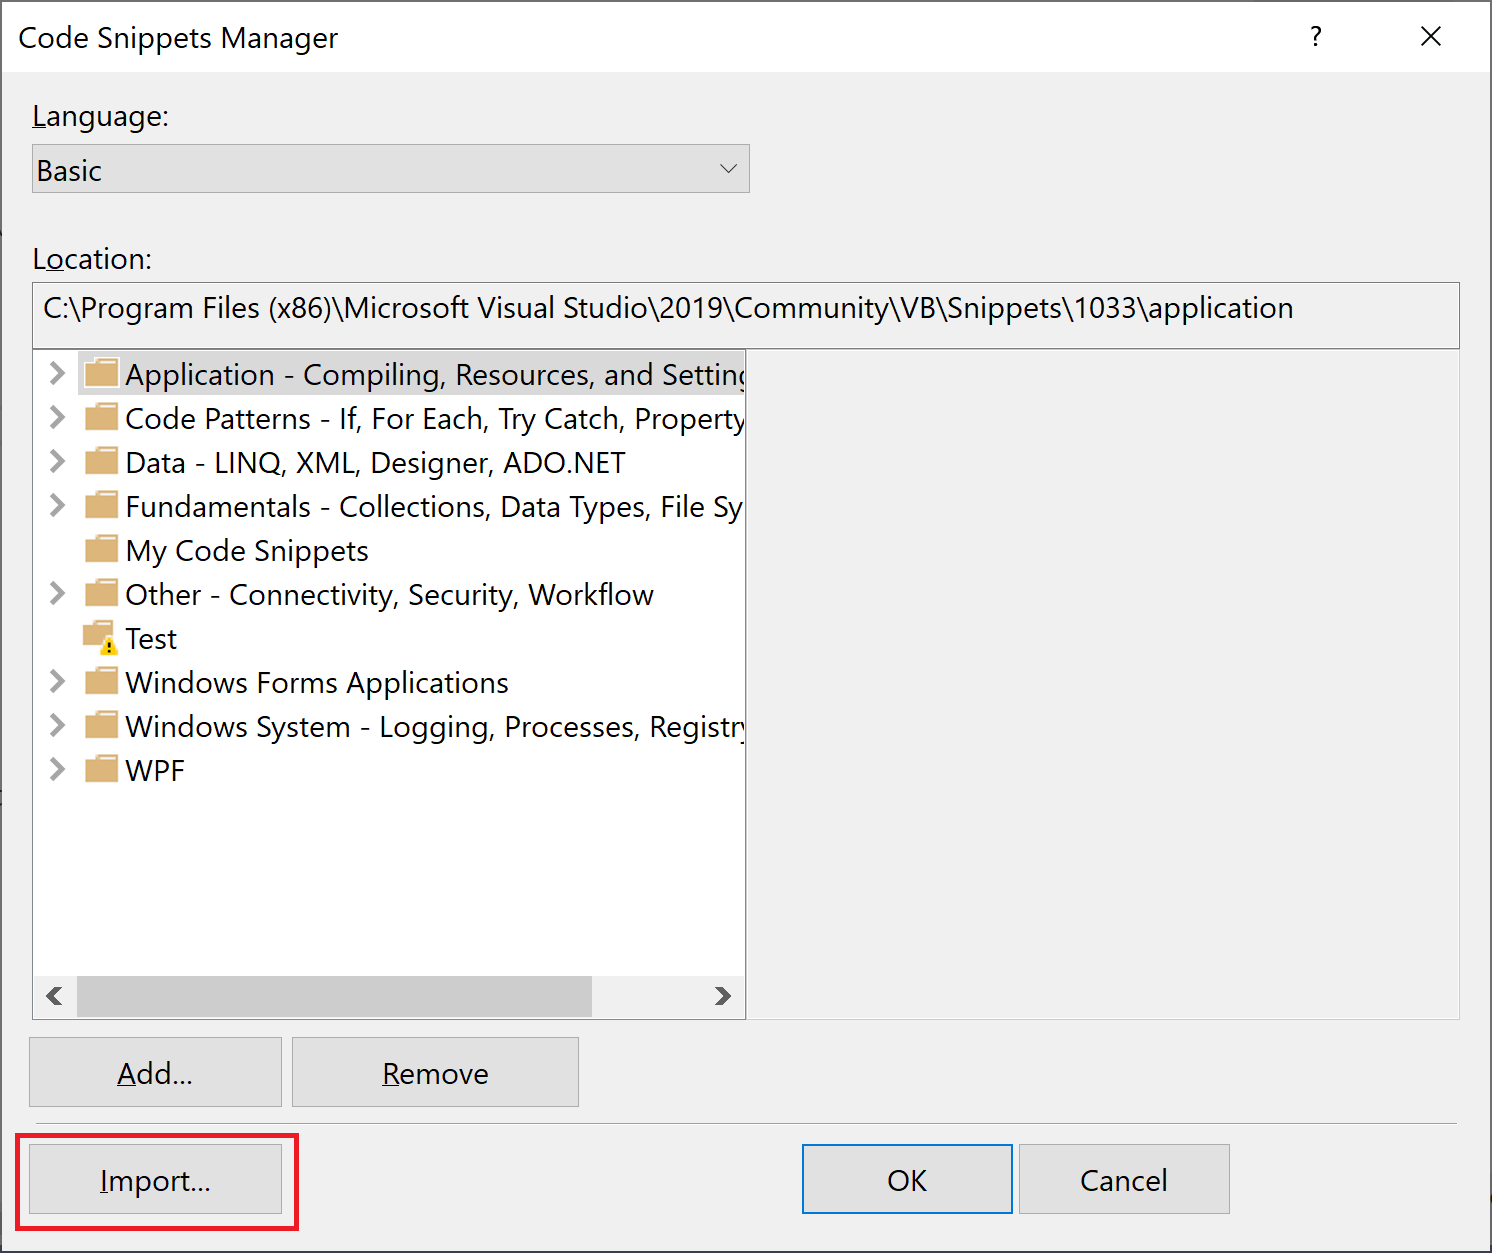
Task: Click the Location path field
Action: coord(746,315)
